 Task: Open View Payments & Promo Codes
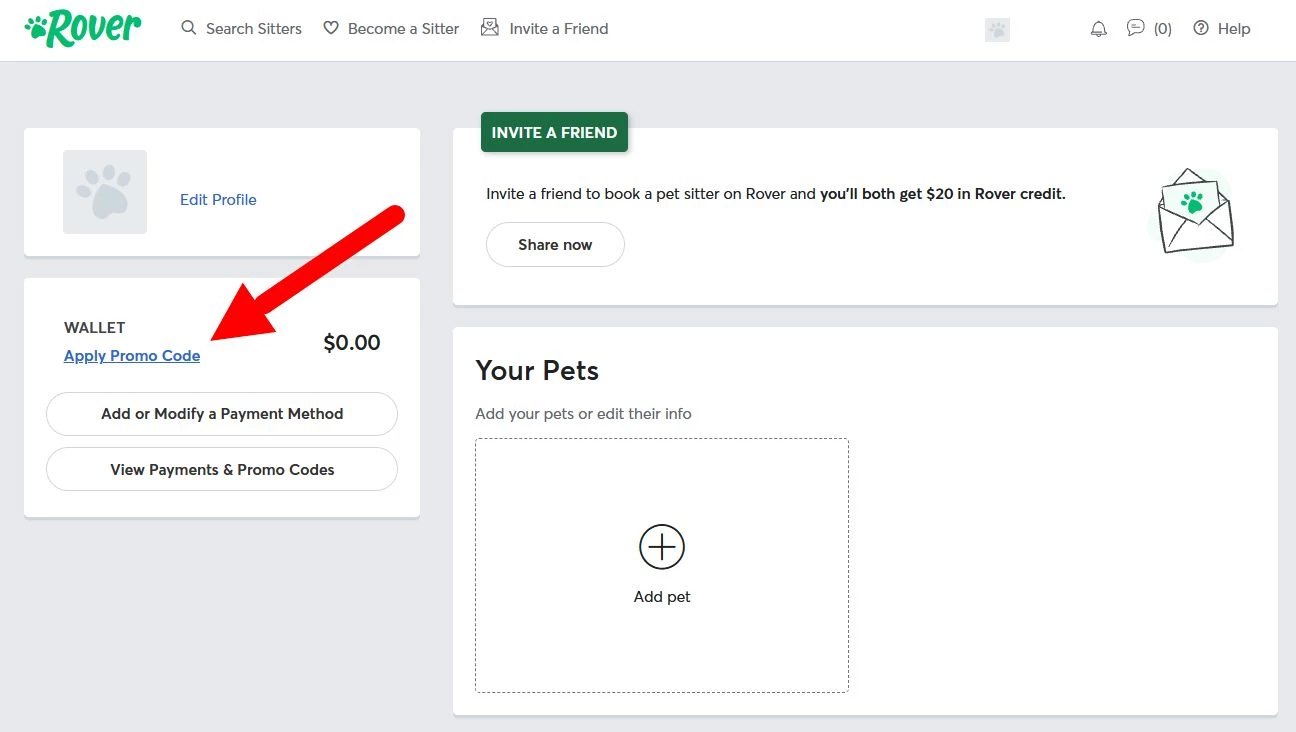pyautogui.click(x=222, y=470)
